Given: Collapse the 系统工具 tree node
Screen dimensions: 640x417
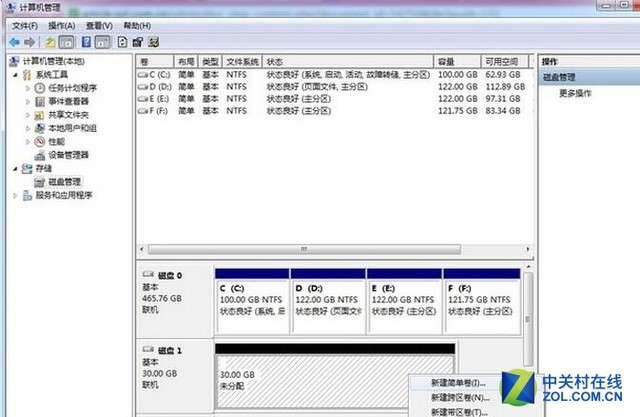Looking at the screenshot, I should [15, 75].
